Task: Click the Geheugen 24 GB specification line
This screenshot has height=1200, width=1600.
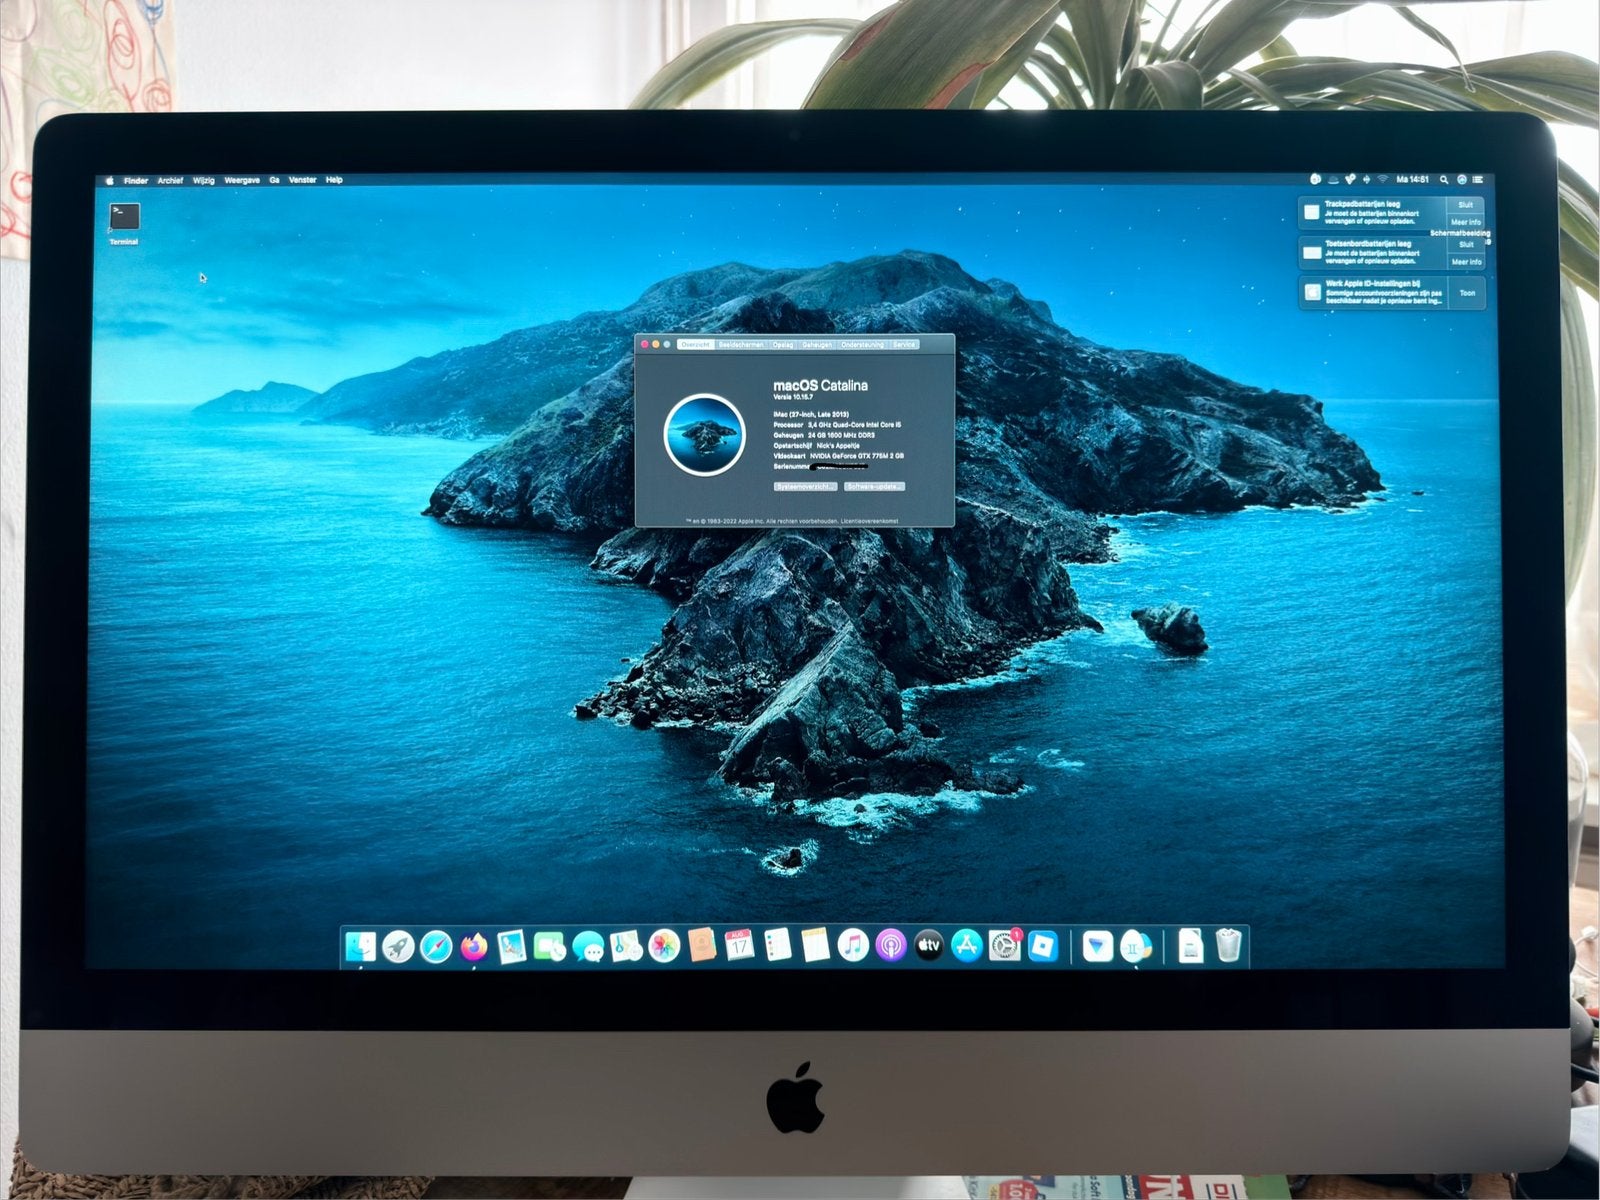Action: [824, 435]
